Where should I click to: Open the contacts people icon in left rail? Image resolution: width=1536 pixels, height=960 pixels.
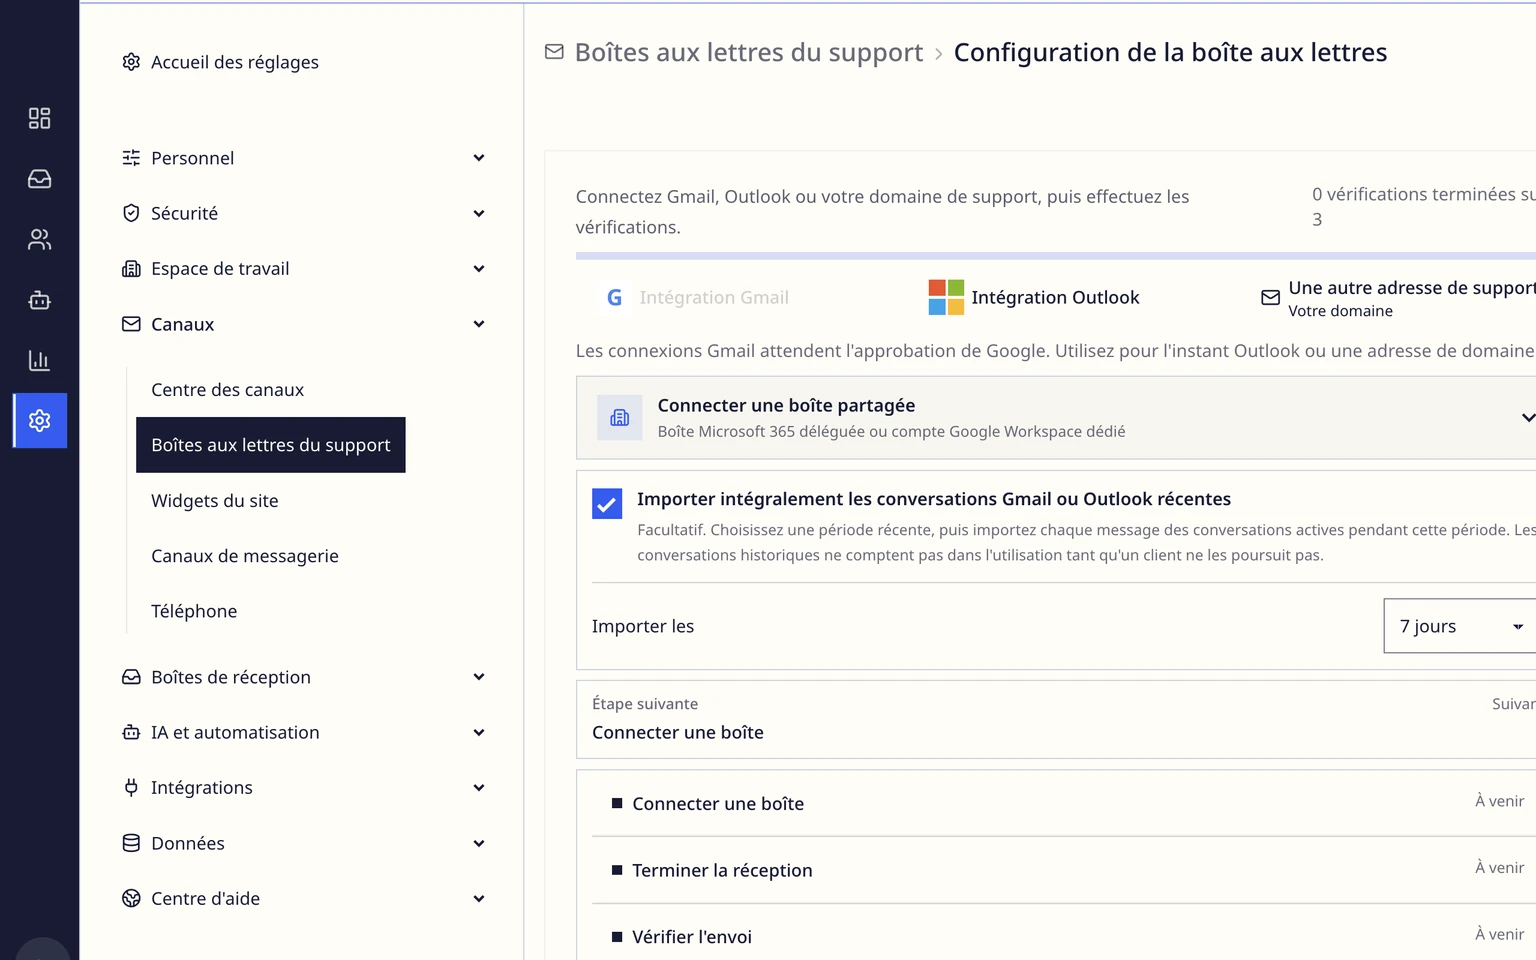(39, 240)
